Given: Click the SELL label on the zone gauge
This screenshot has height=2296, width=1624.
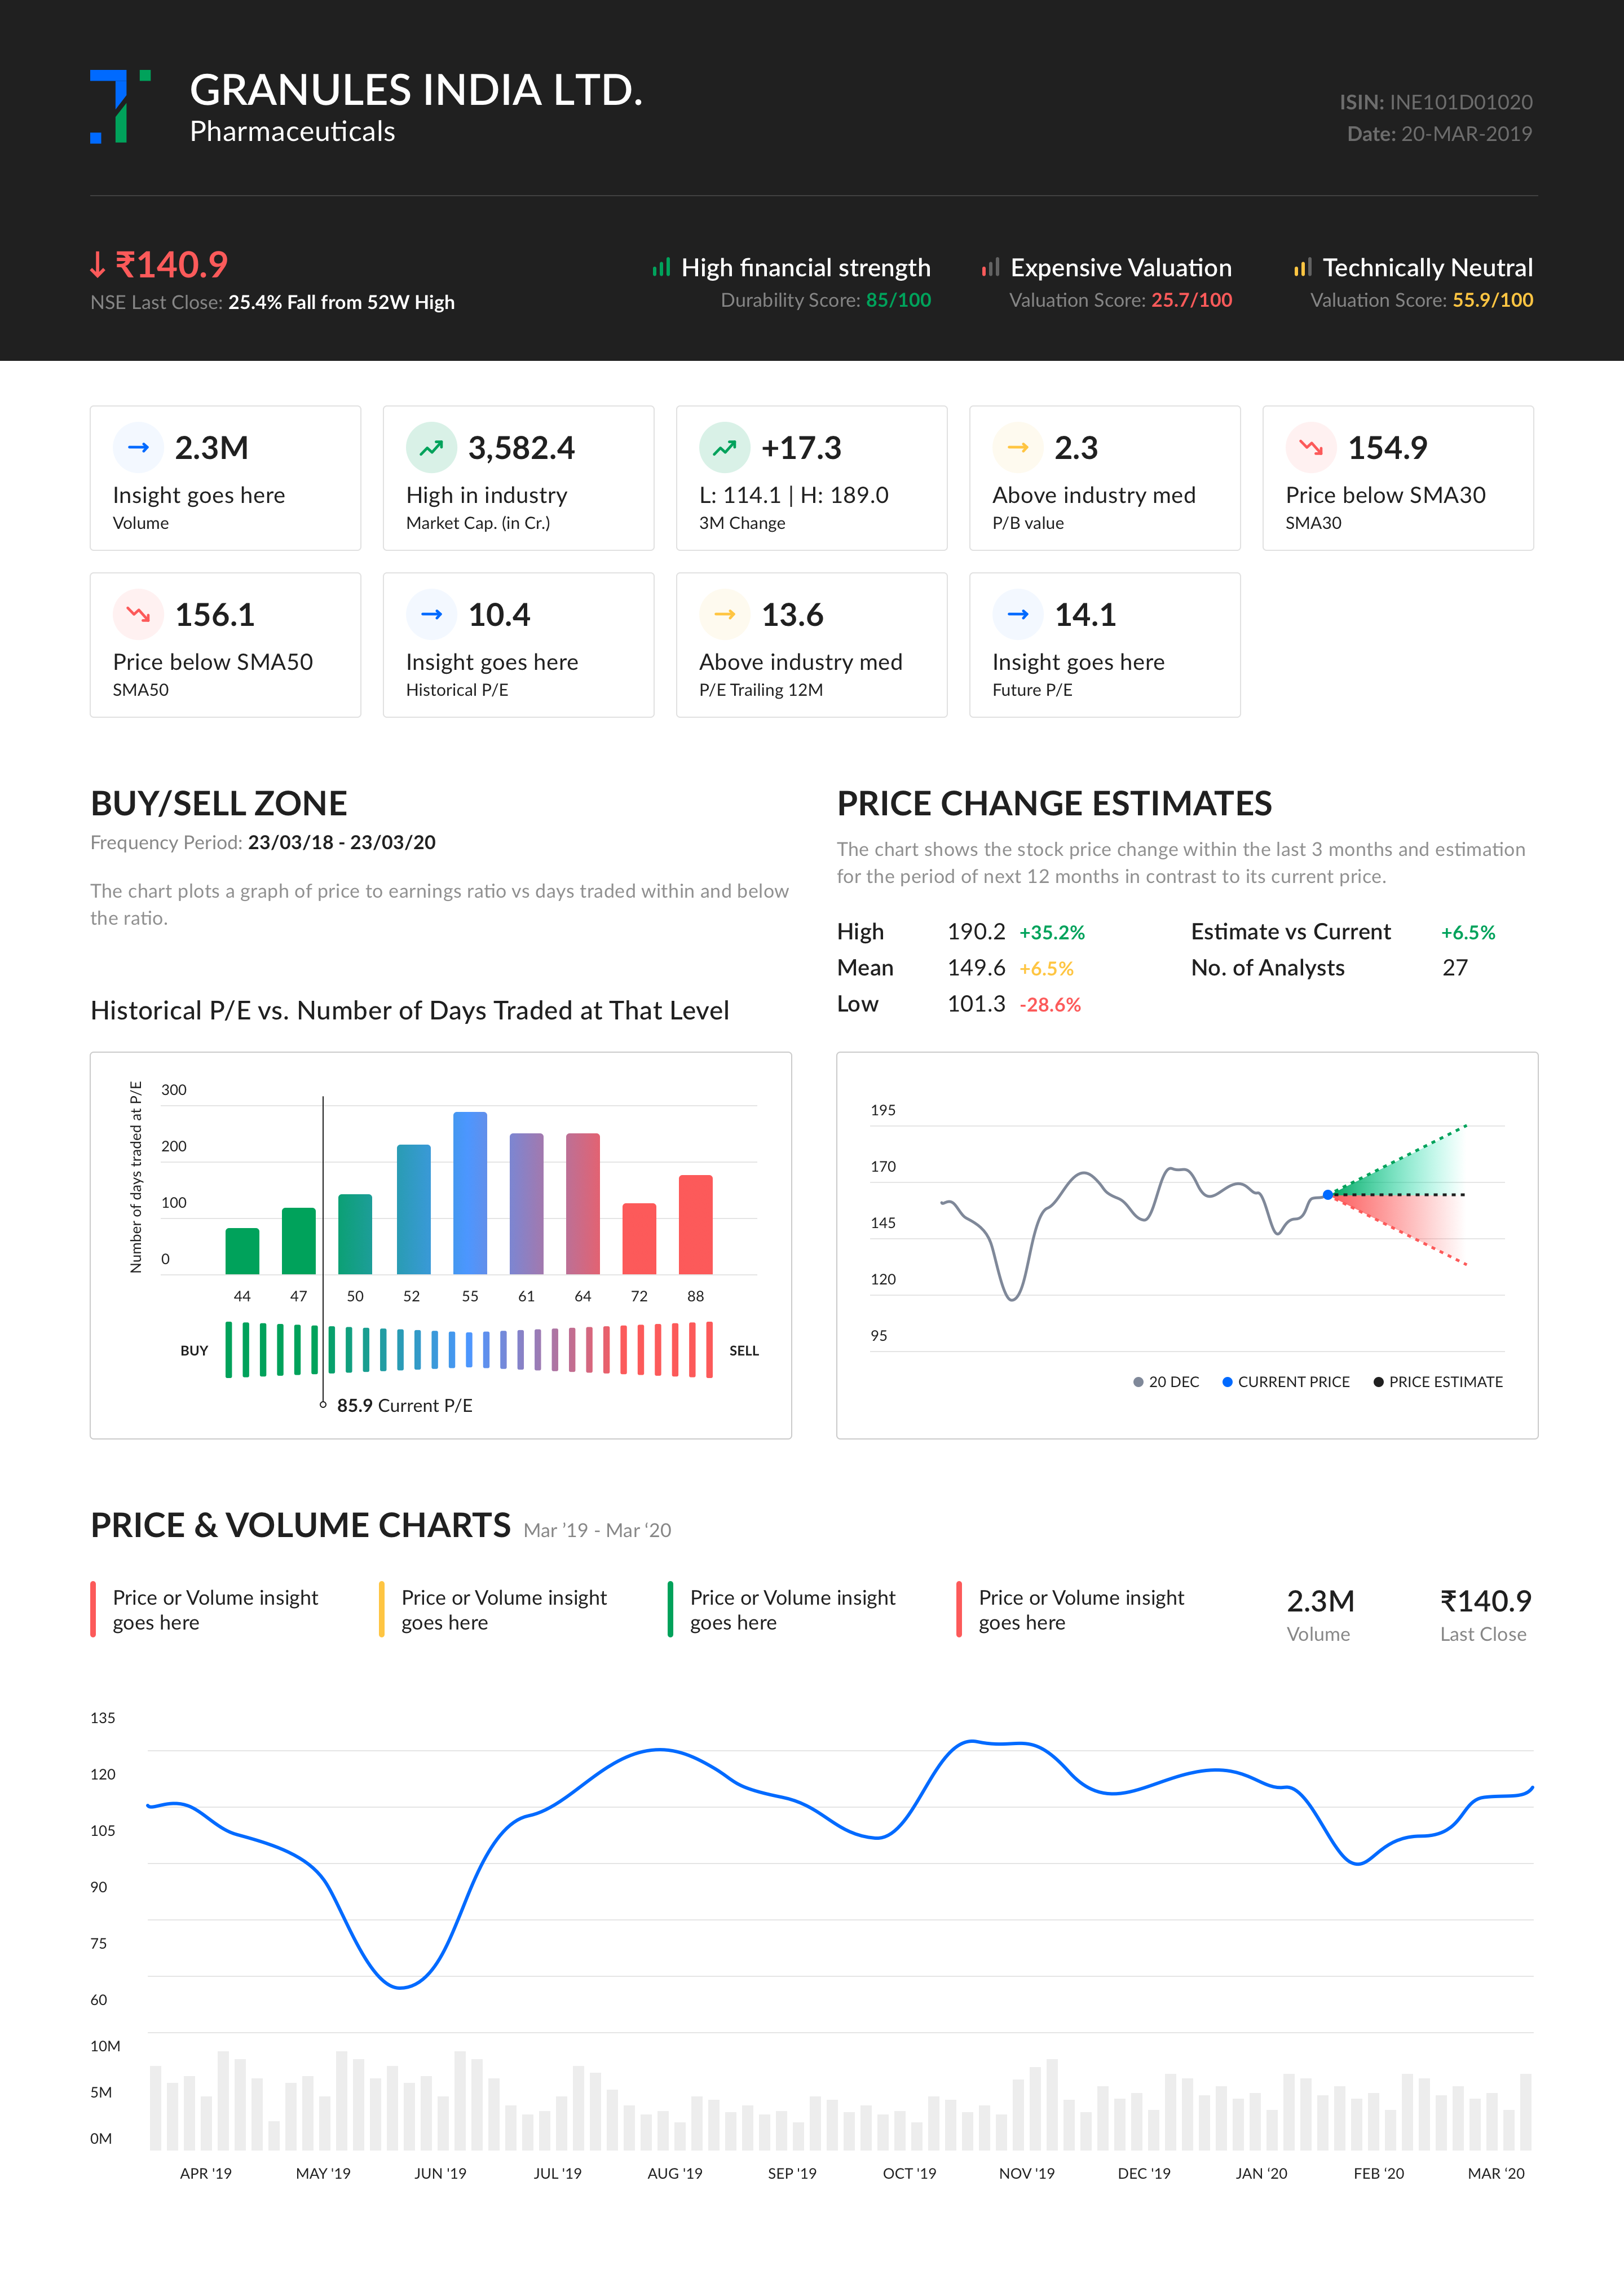Looking at the screenshot, I should (x=744, y=1351).
